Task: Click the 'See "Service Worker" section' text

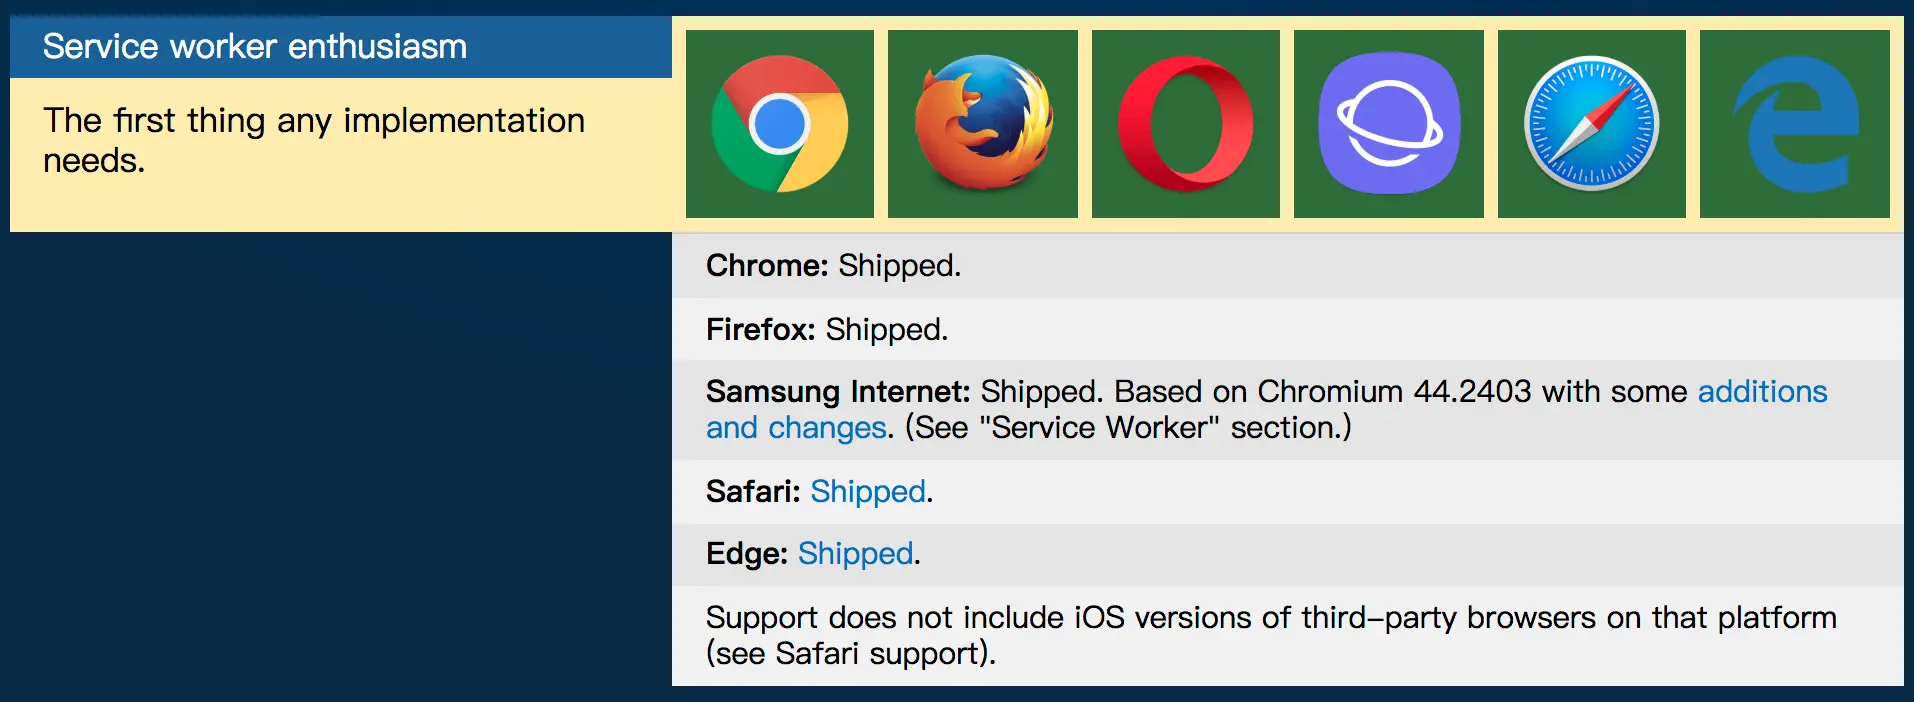Action: tap(1128, 428)
